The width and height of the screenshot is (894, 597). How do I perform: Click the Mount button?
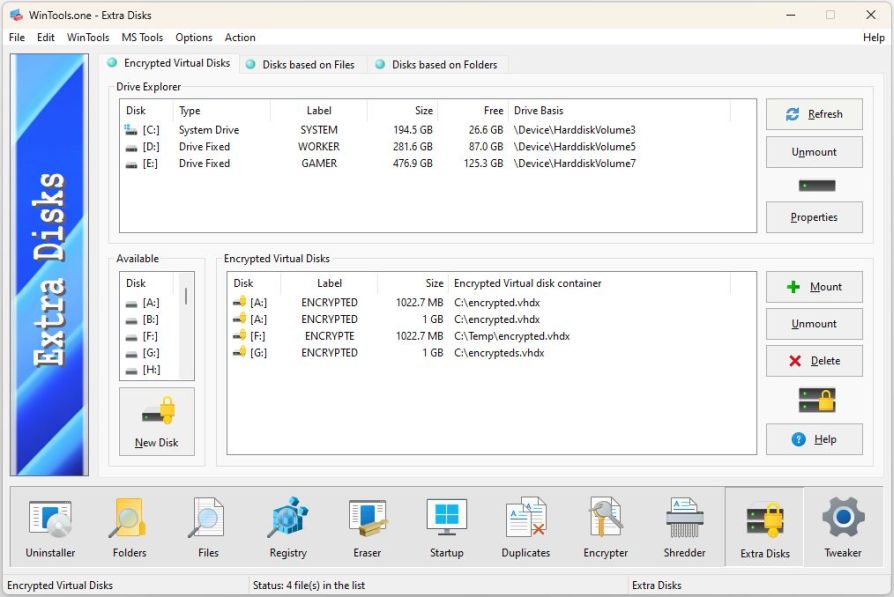pyautogui.click(x=814, y=287)
